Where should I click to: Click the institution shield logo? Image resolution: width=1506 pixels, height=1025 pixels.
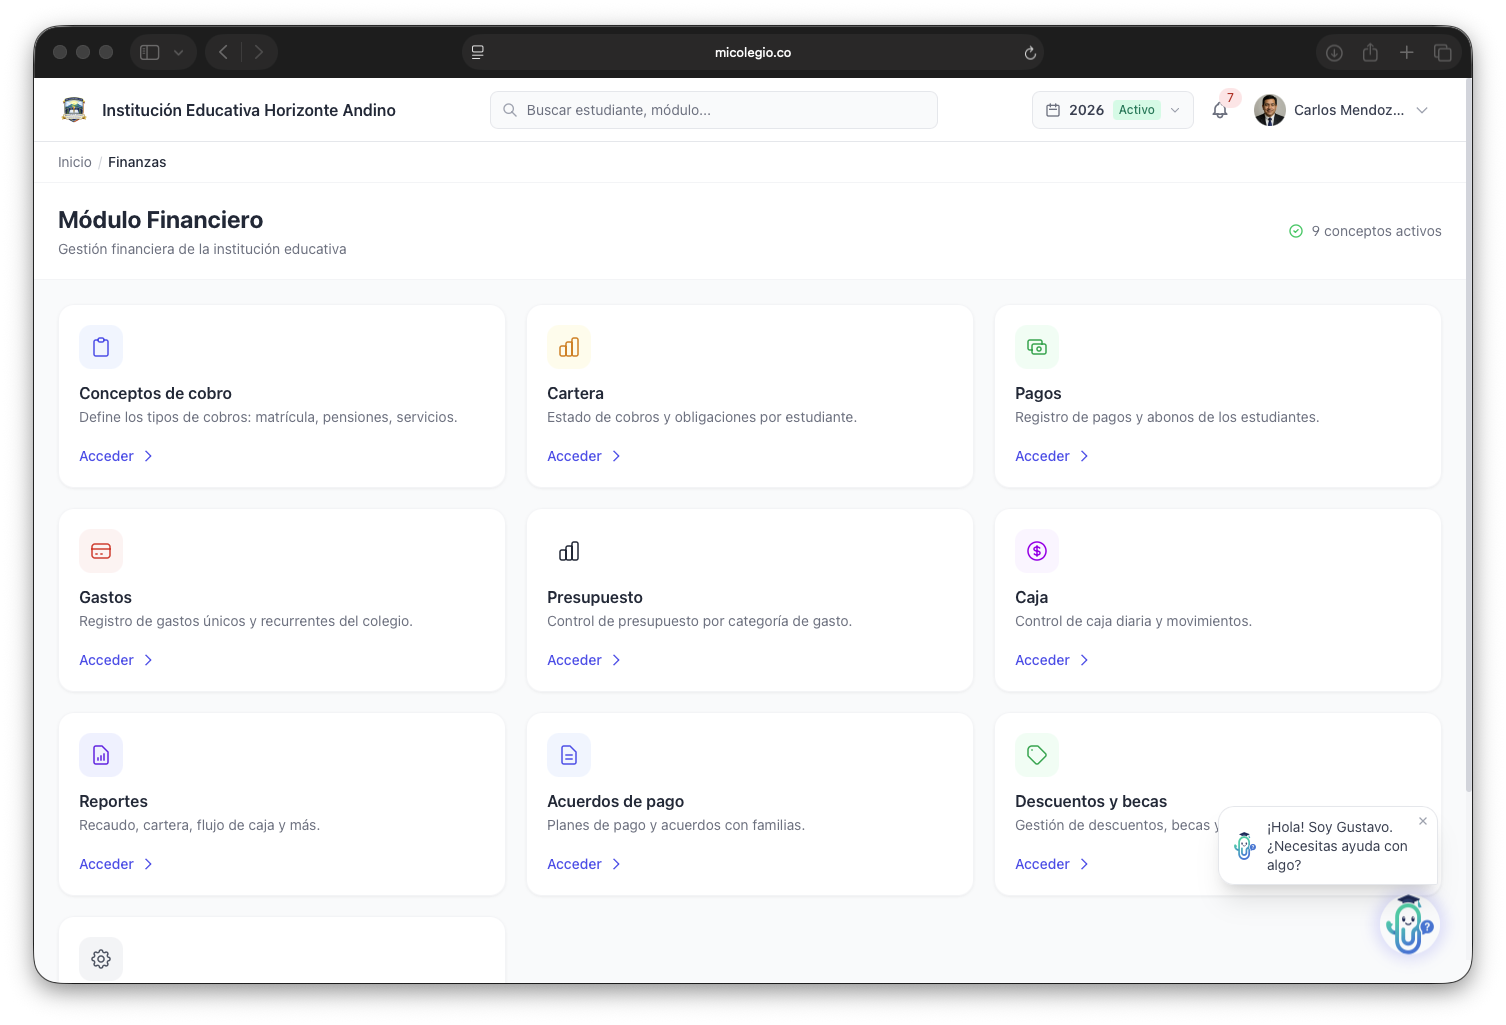point(74,110)
